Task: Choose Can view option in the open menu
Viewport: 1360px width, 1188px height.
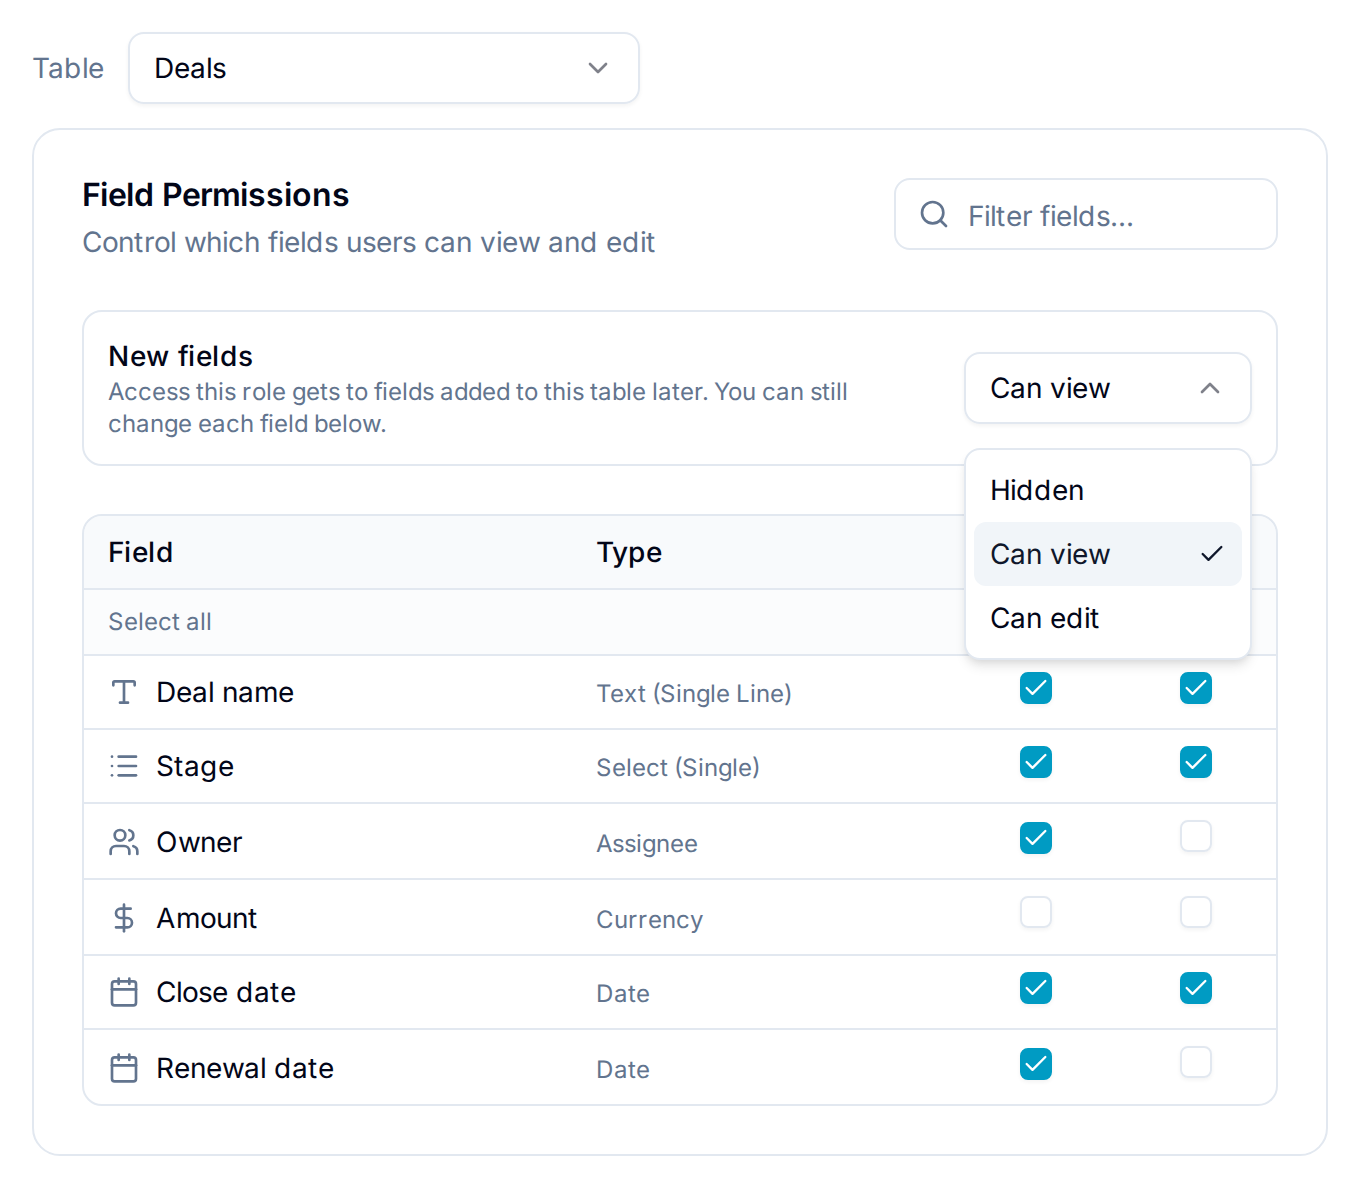Action: pos(1108,554)
